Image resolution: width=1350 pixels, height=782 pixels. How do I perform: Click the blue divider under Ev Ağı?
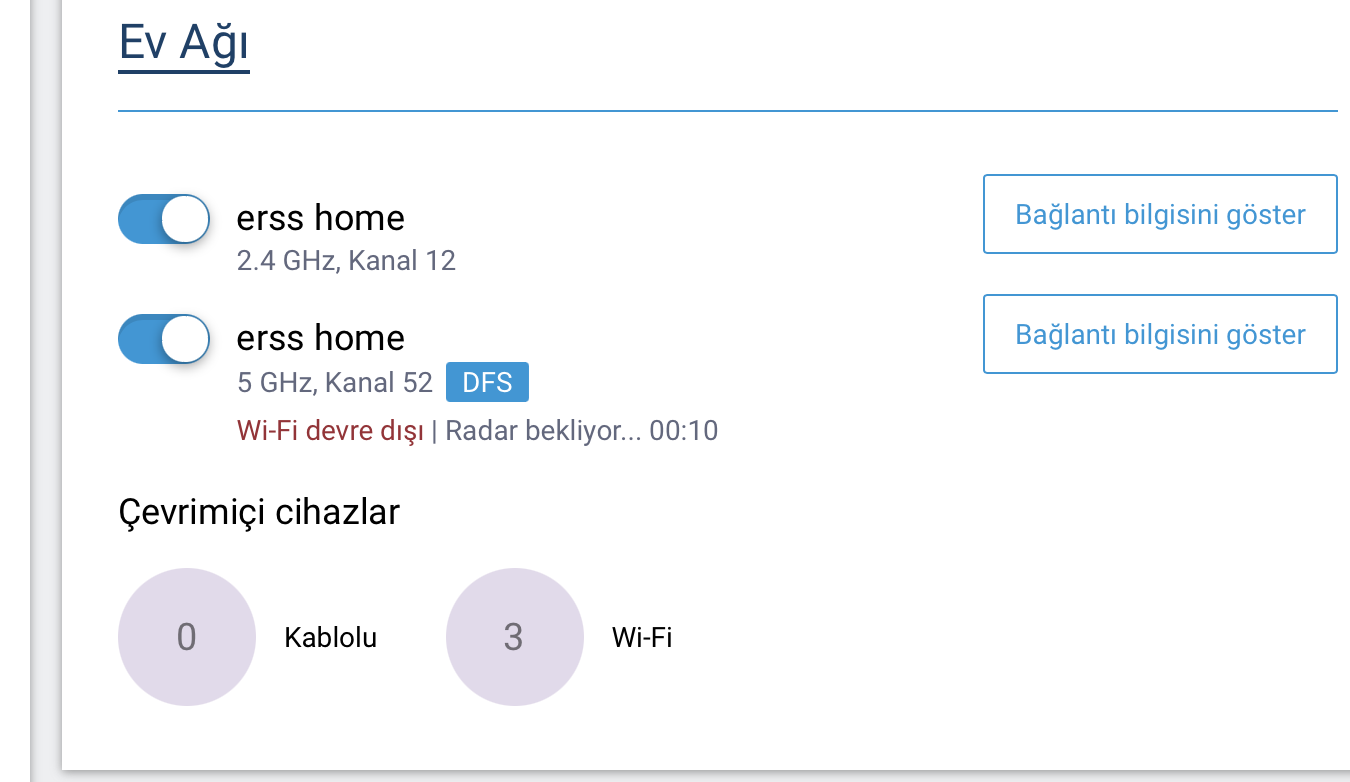pos(728,110)
